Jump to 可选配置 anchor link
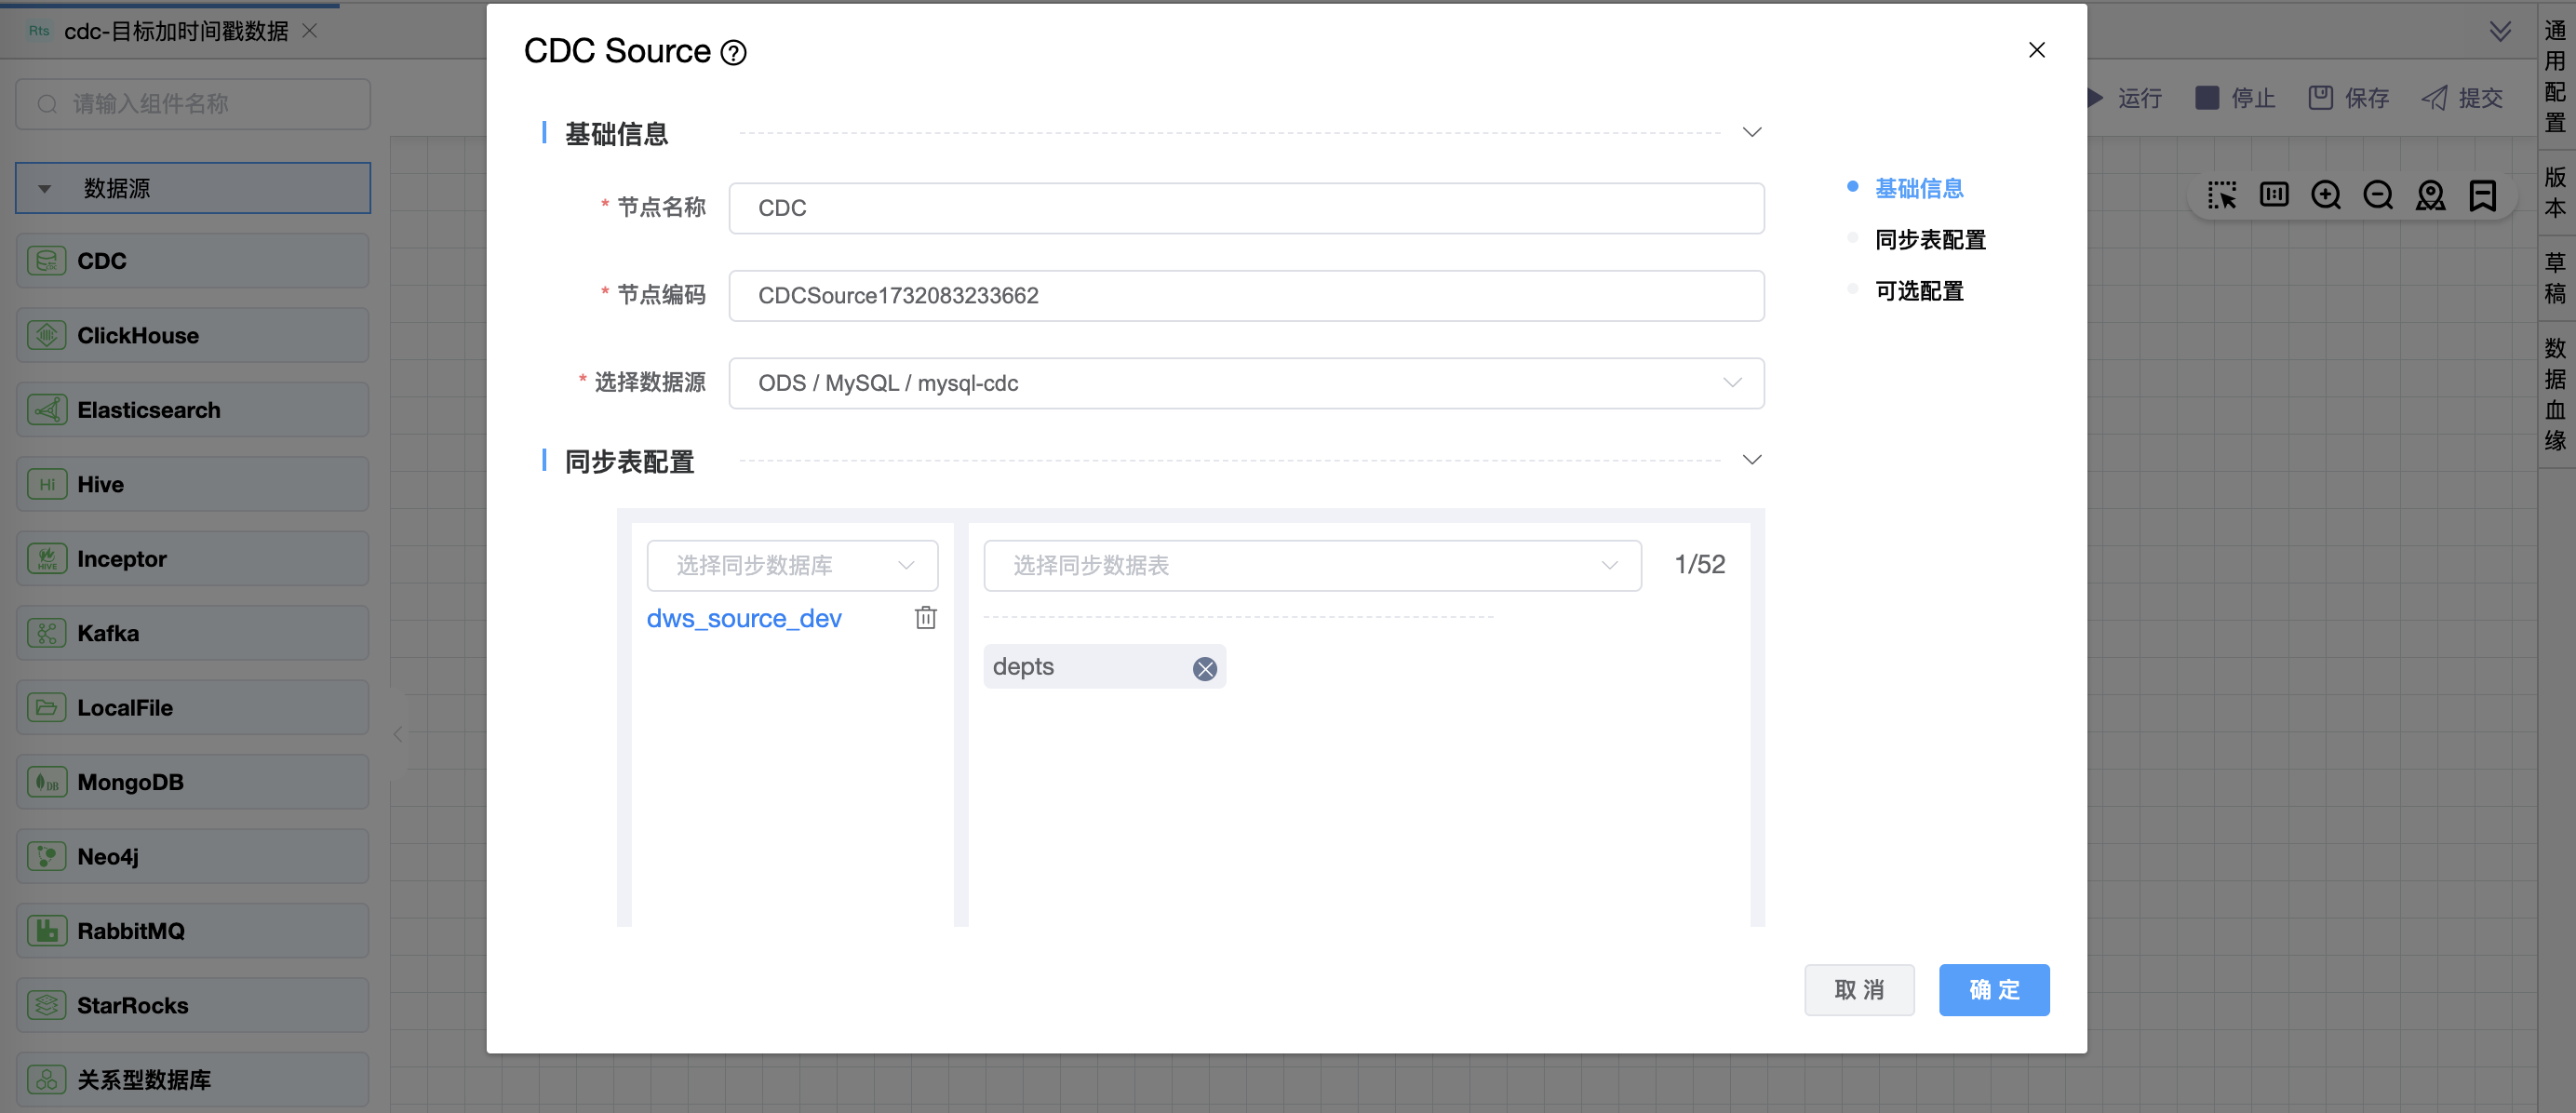The image size is (2576, 1113). coord(1918,291)
